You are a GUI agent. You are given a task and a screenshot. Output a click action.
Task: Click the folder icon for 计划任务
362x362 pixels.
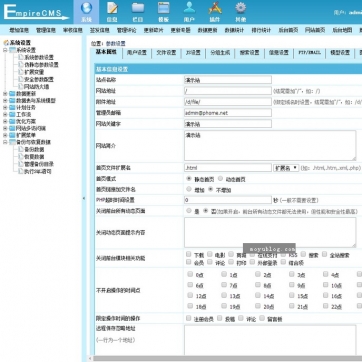[x=12, y=108]
